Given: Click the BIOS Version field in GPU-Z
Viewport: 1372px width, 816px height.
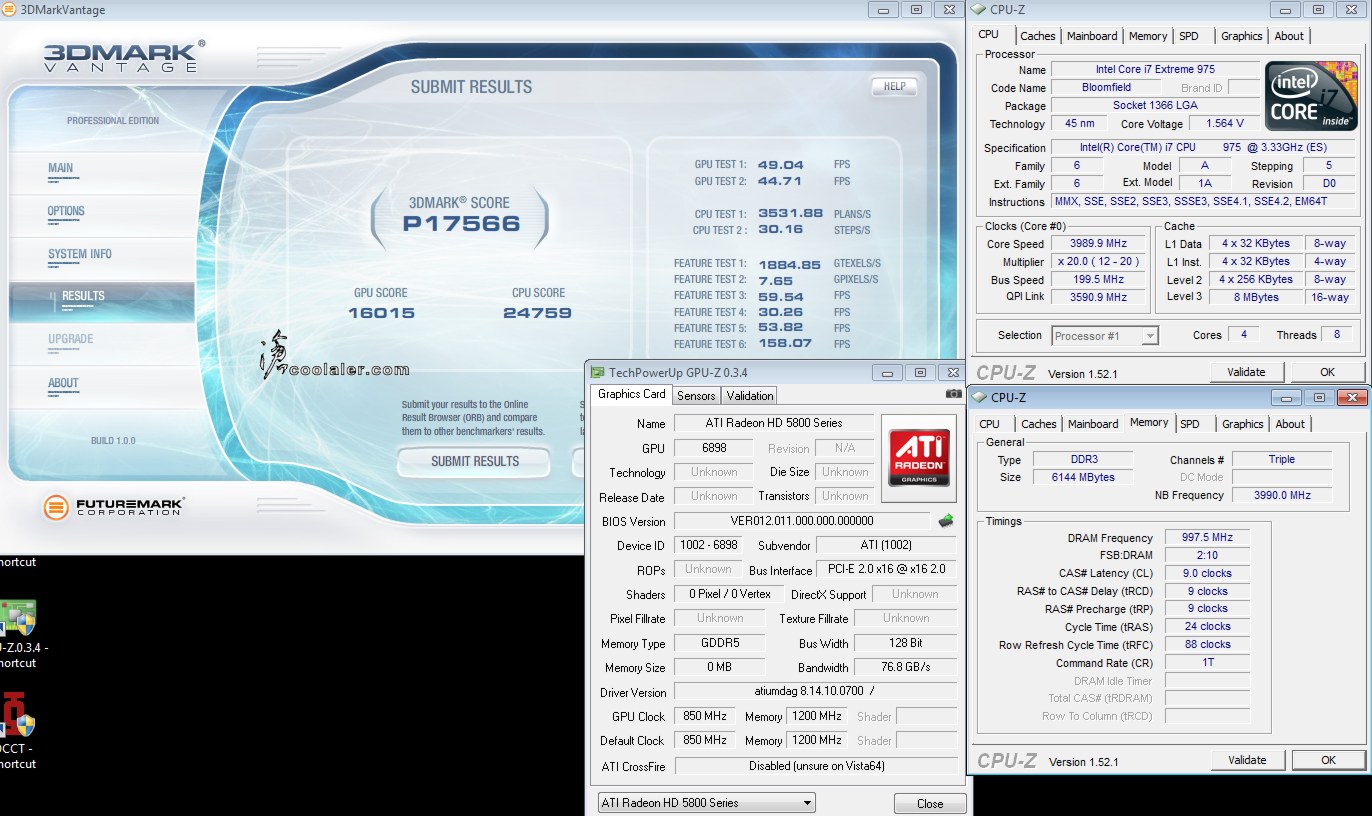Looking at the screenshot, I should (802, 521).
